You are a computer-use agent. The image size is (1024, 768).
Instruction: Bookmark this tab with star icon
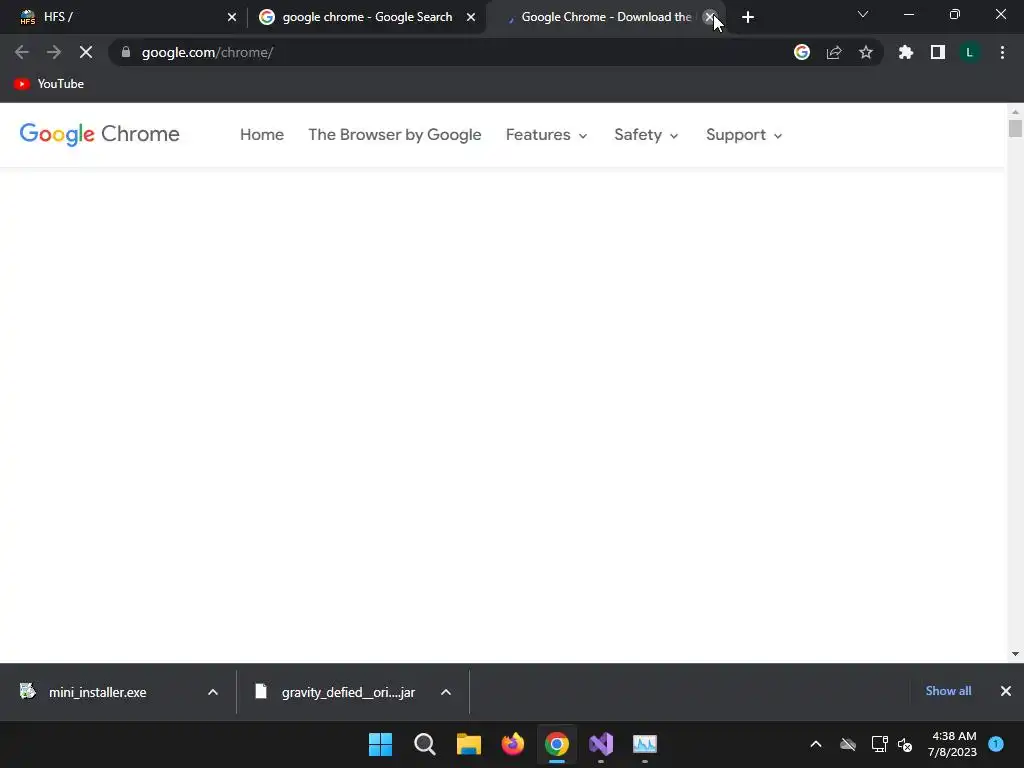866,52
